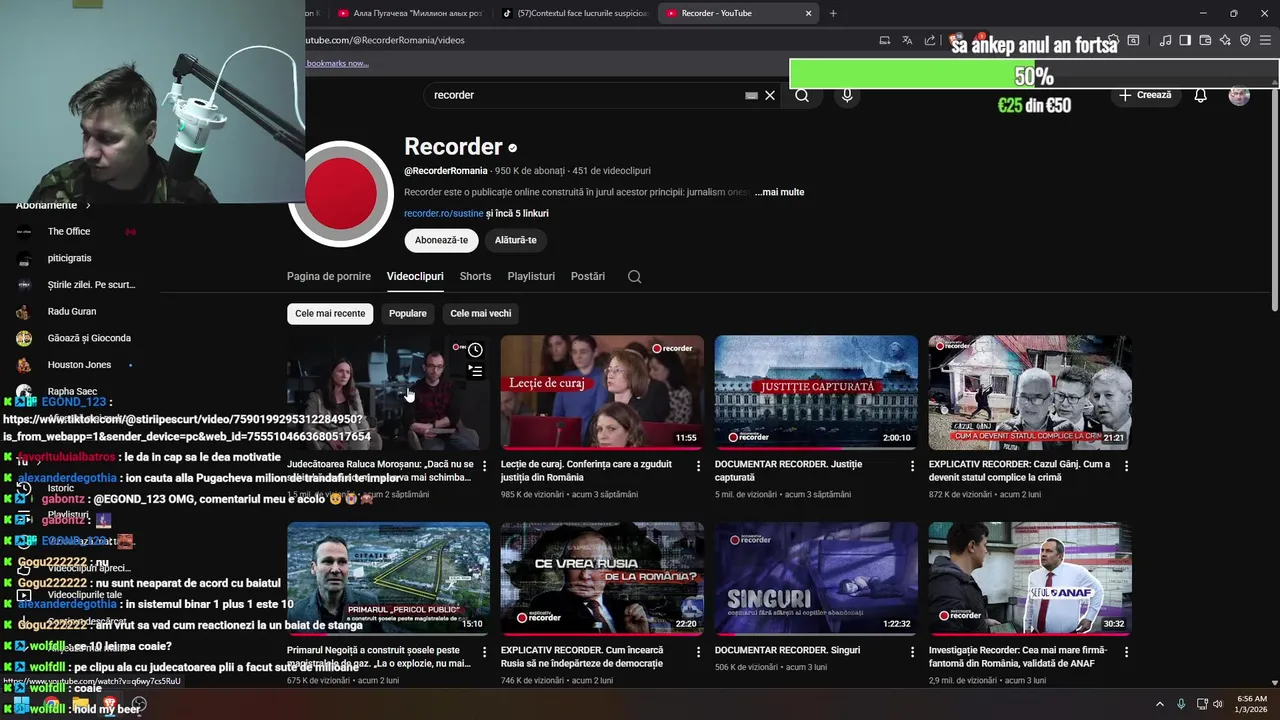Open options menu for Cum încearcă Rusia video
The image size is (1280, 720).
(698, 652)
